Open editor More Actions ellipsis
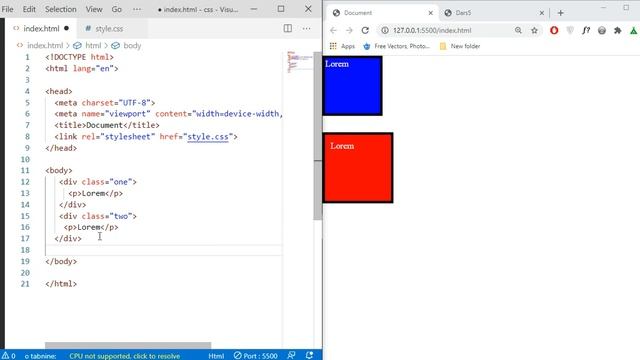This screenshot has height=360, width=640. coord(307,29)
